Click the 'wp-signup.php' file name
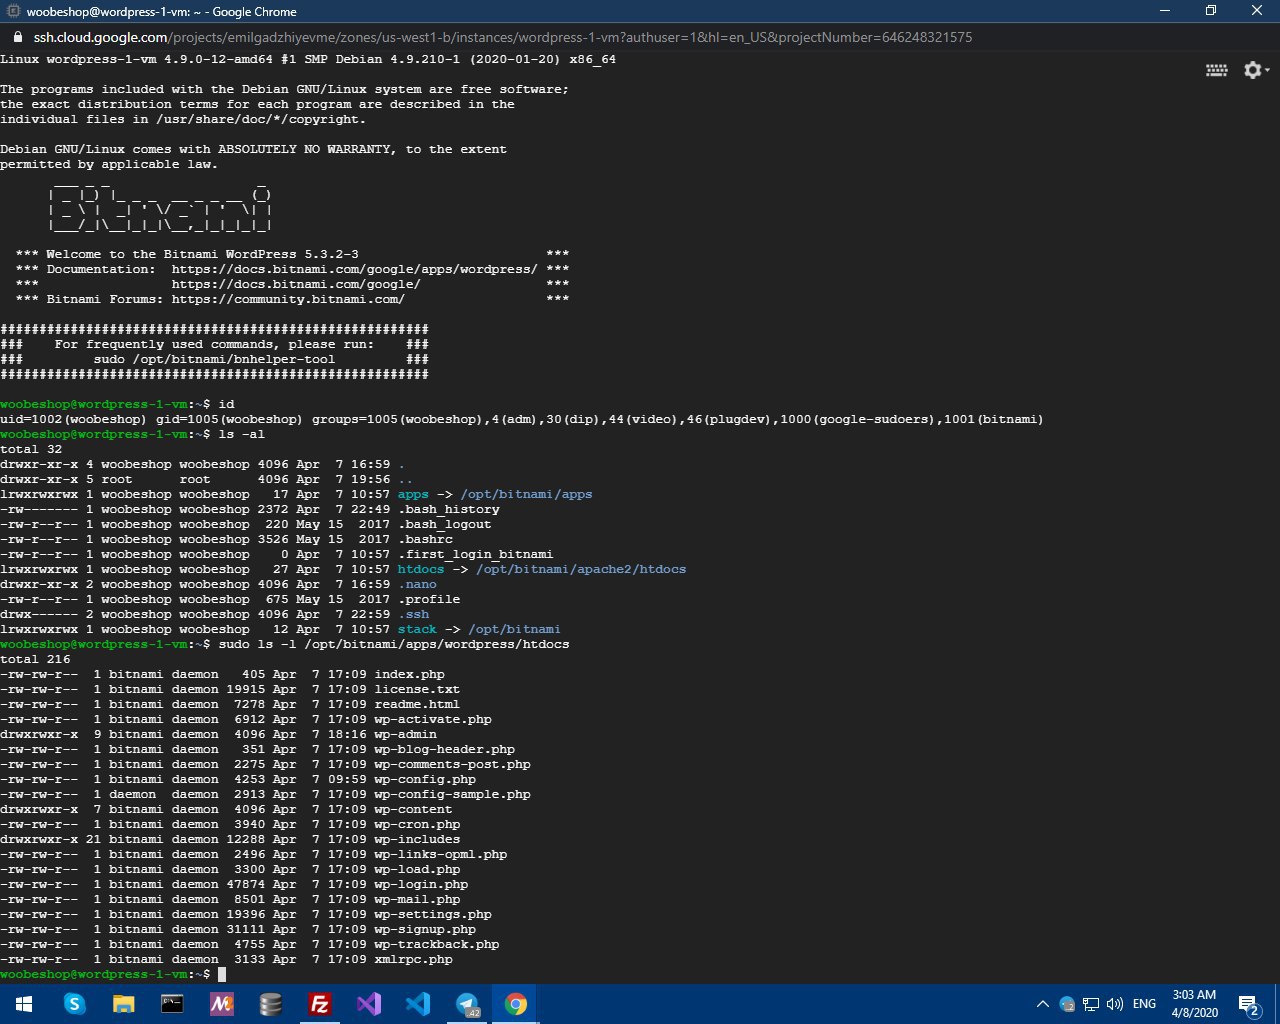Viewport: 1280px width, 1024px height. 425,929
